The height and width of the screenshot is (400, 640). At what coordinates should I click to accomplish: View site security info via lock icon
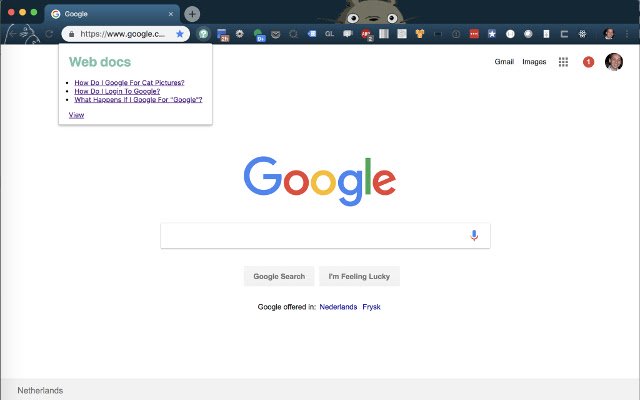(x=72, y=34)
